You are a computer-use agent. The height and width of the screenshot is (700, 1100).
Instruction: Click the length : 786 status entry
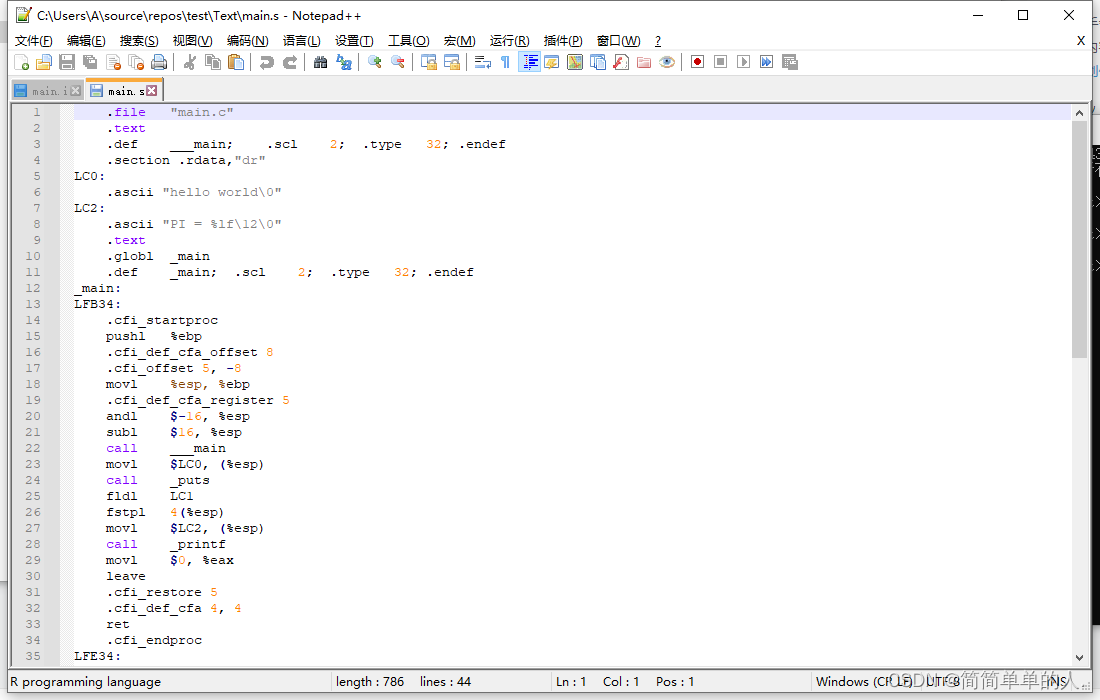pyautogui.click(x=370, y=682)
